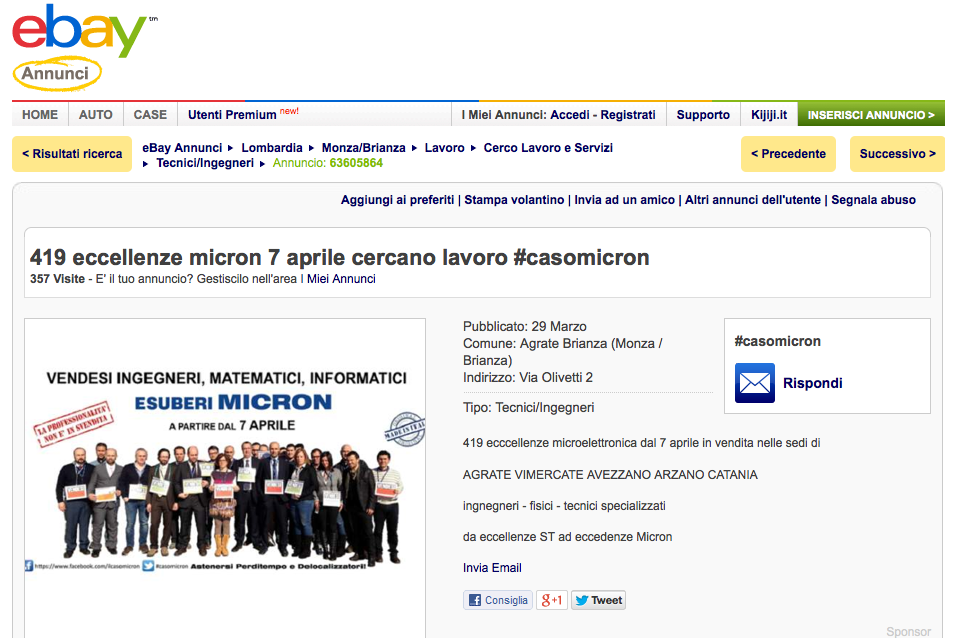Switch to the AUTO tab
Image resolution: width=957 pixels, height=638 pixels.
[95, 114]
